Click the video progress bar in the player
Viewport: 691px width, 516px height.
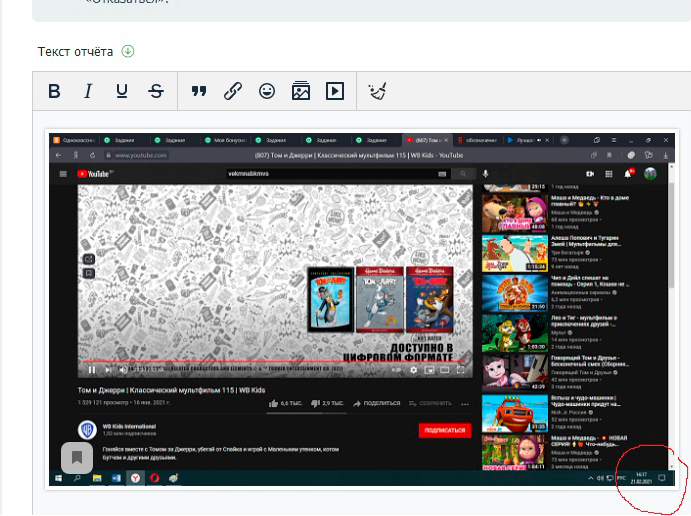275,362
